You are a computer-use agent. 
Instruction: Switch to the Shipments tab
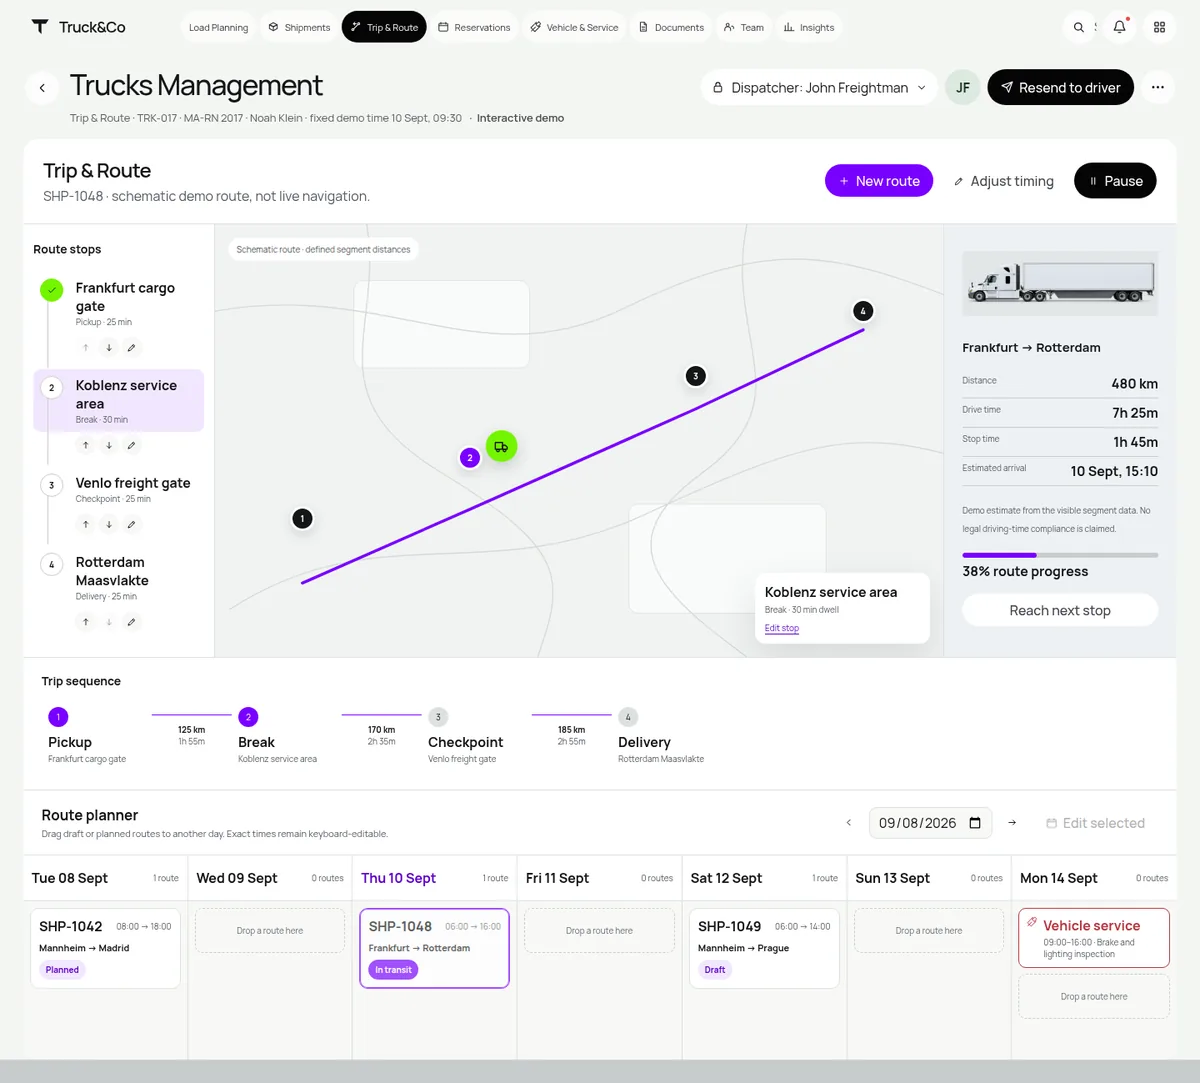[x=299, y=27]
